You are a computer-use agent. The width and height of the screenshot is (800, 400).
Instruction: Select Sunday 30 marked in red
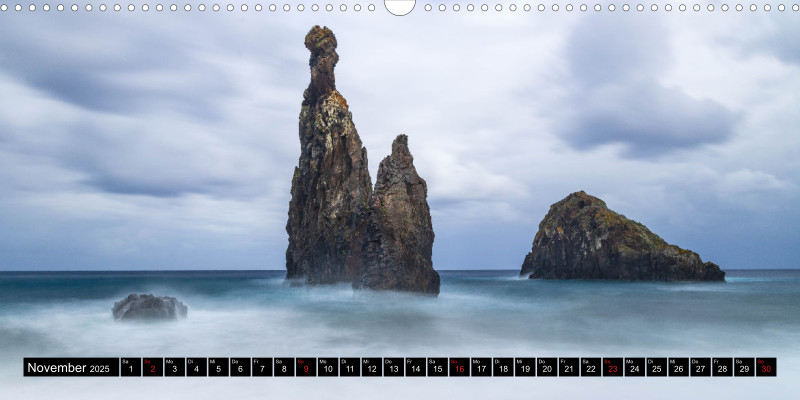[x=767, y=367]
